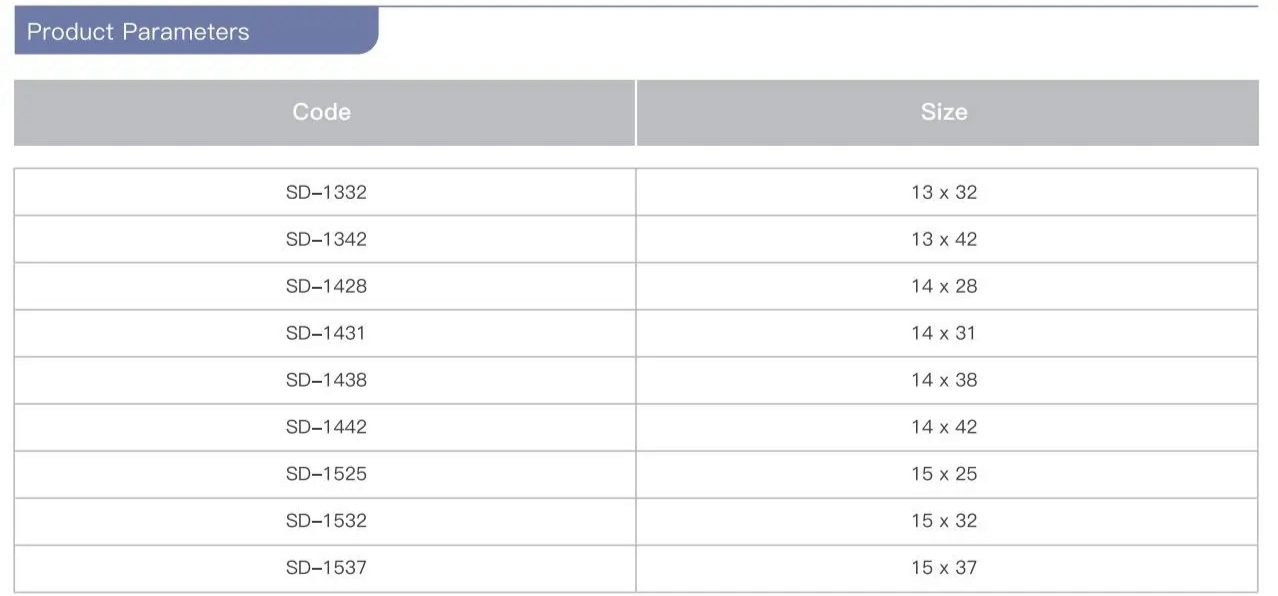Click the 13 x 32 size cell
The image size is (1278, 596).
tap(944, 192)
